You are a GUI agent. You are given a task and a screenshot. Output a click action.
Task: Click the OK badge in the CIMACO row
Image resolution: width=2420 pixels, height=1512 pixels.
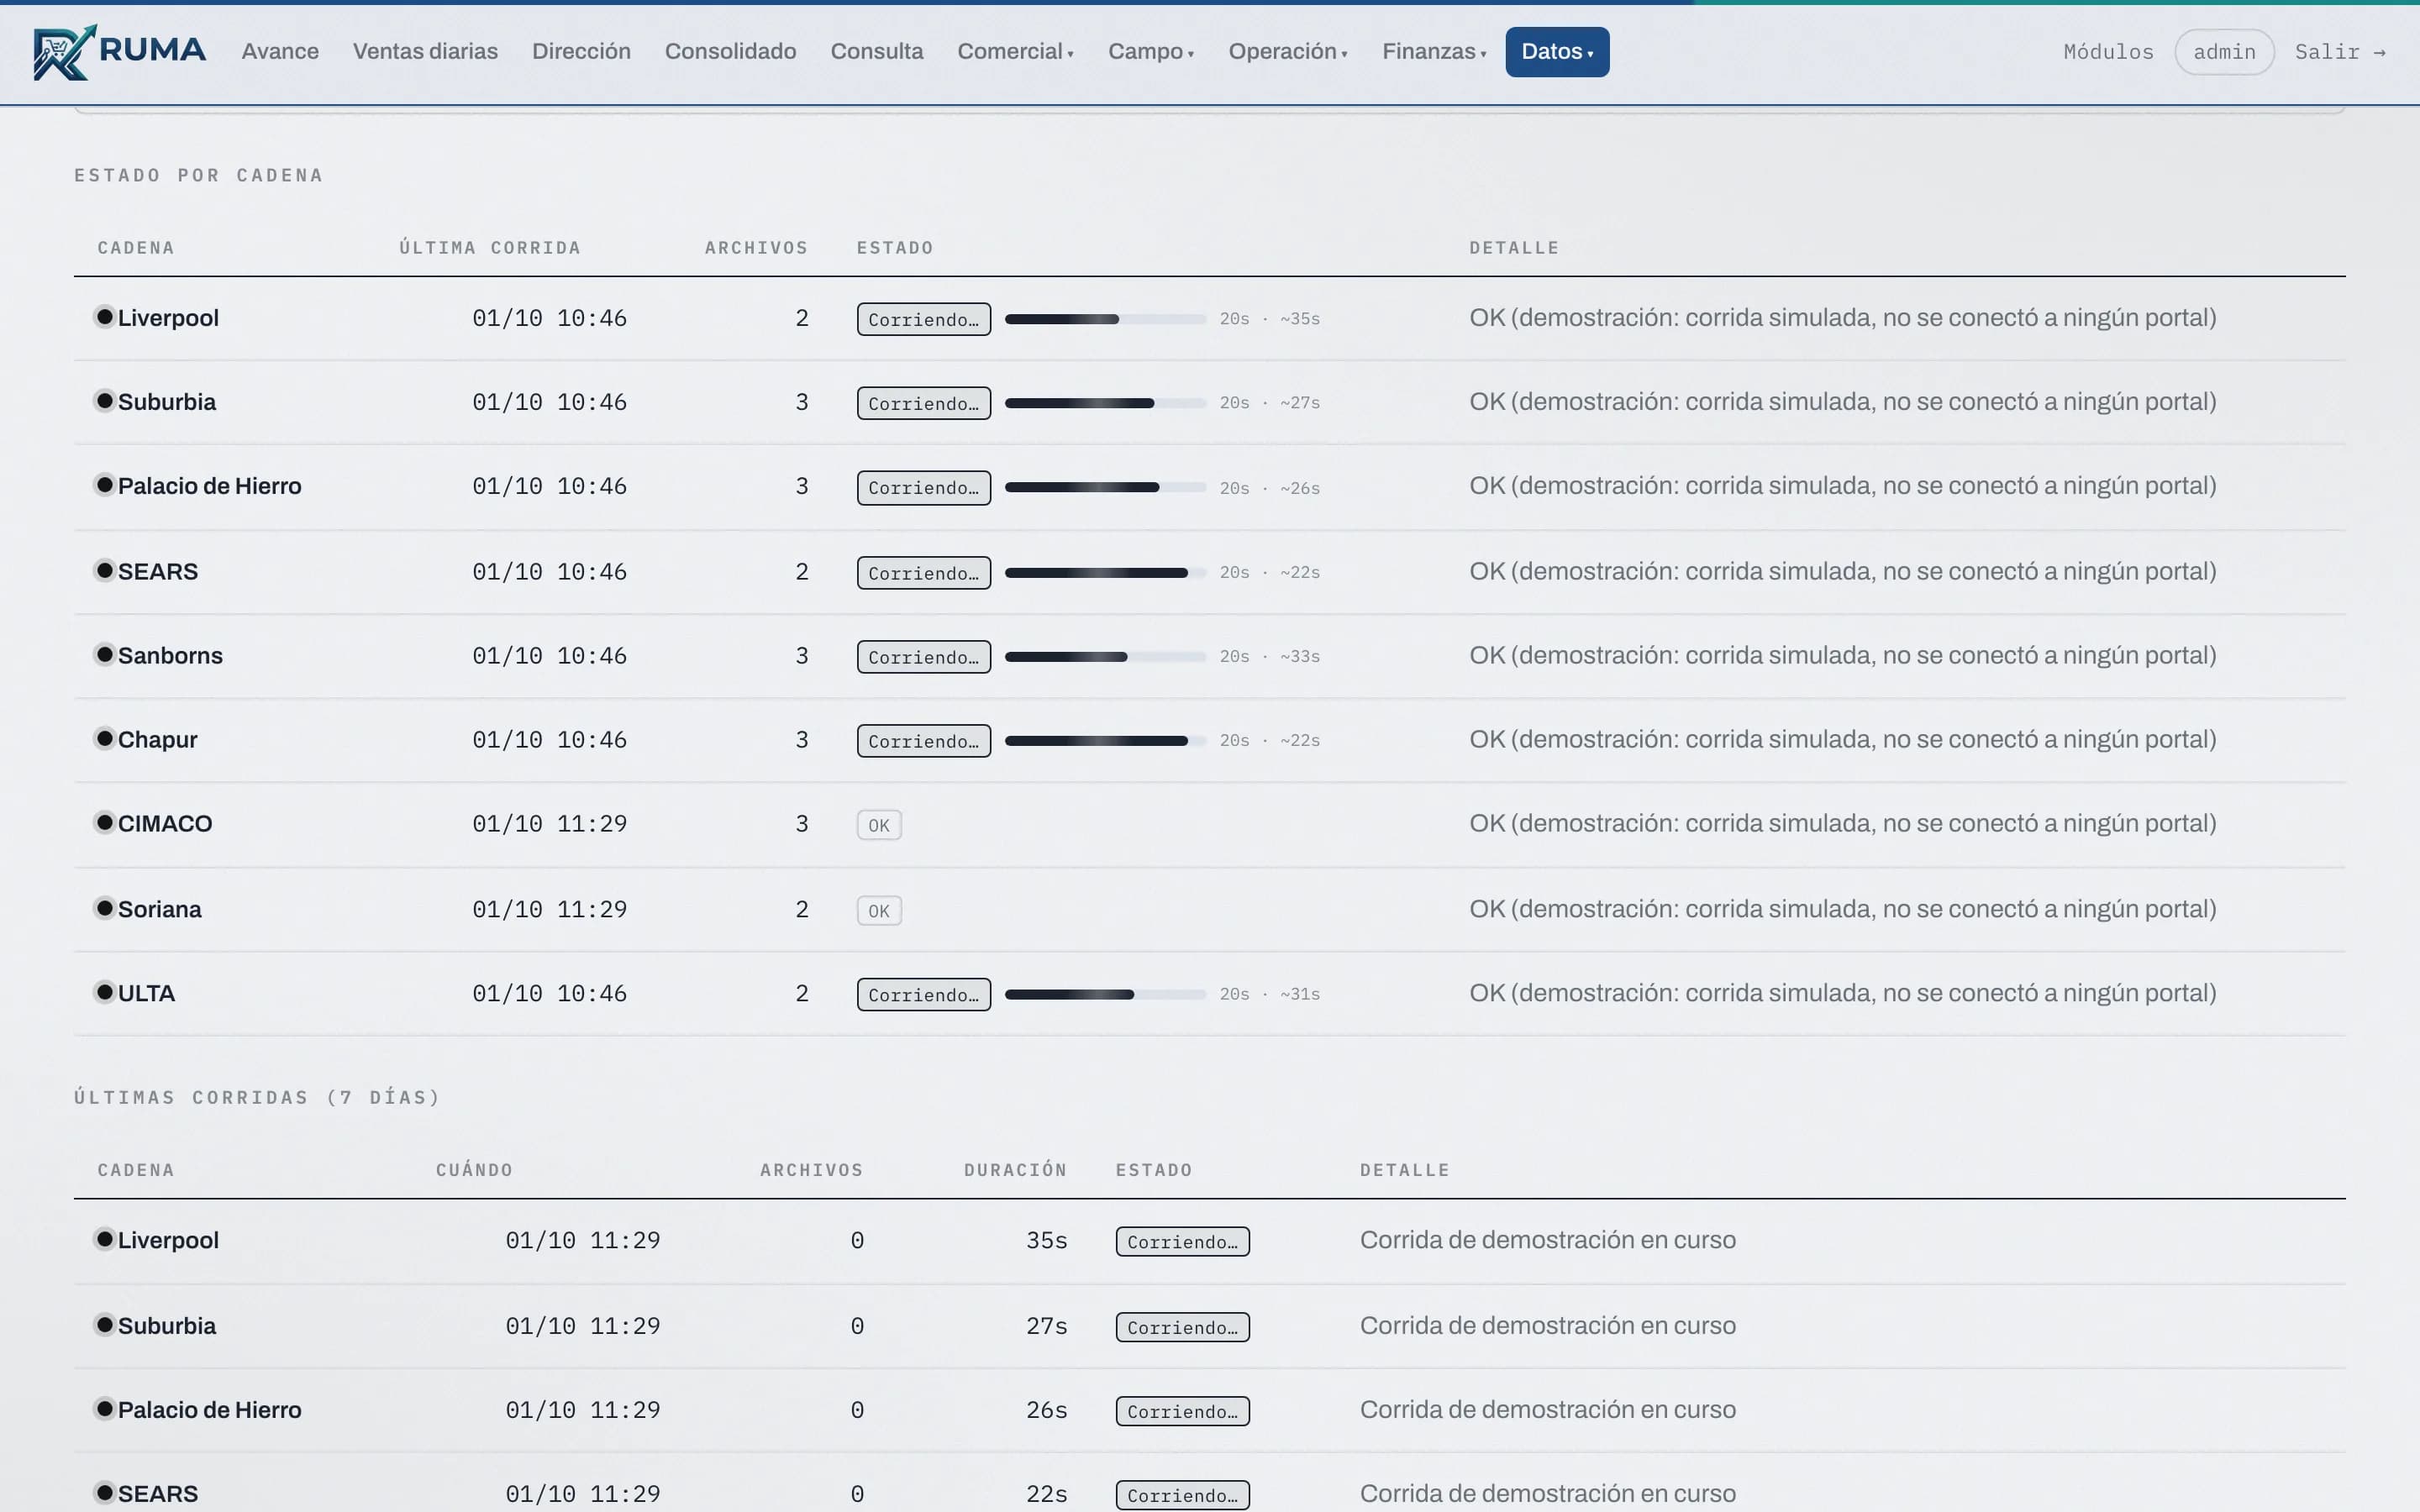pyautogui.click(x=879, y=825)
